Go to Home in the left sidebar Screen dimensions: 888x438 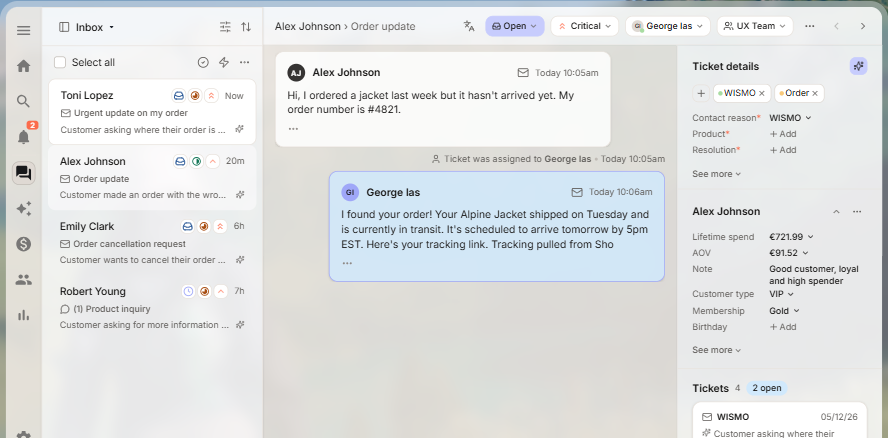pos(23,66)
